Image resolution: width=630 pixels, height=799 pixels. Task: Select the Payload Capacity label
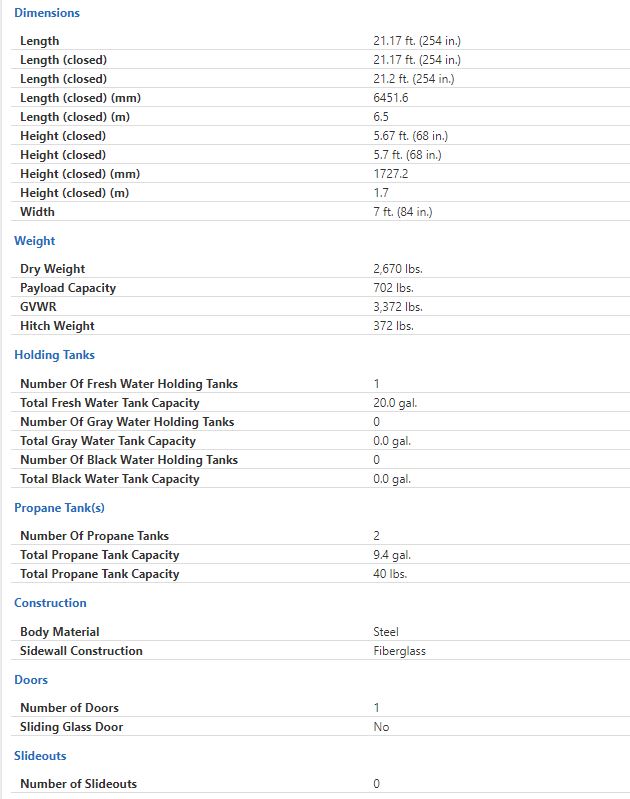click(68, 288)
